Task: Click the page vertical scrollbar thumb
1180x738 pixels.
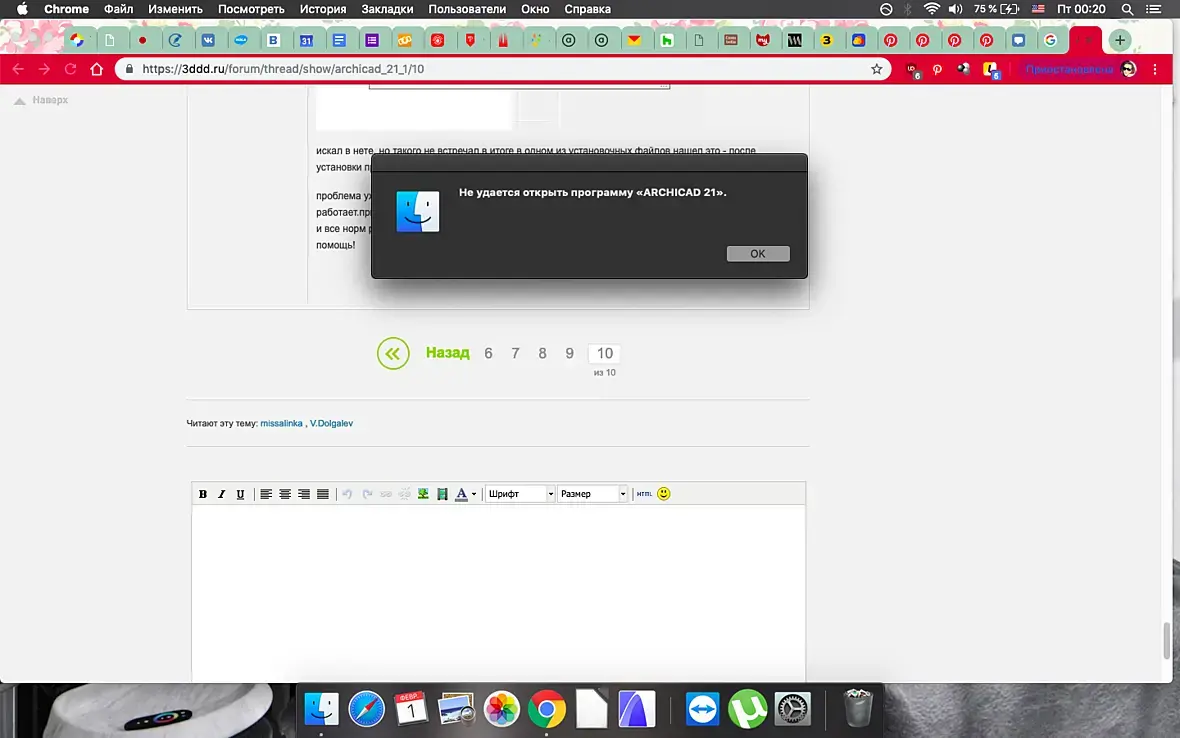Action: coord(1166,640)
